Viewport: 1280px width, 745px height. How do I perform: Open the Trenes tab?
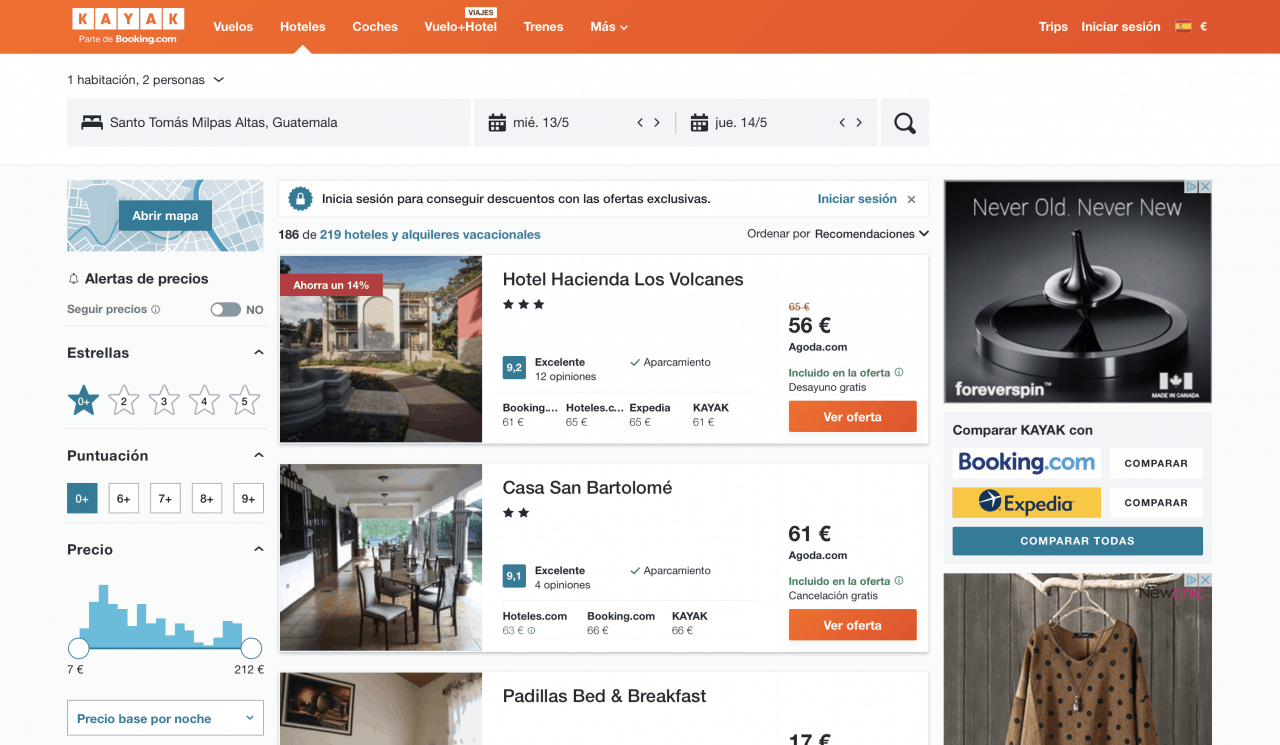[x=543, y=27]
